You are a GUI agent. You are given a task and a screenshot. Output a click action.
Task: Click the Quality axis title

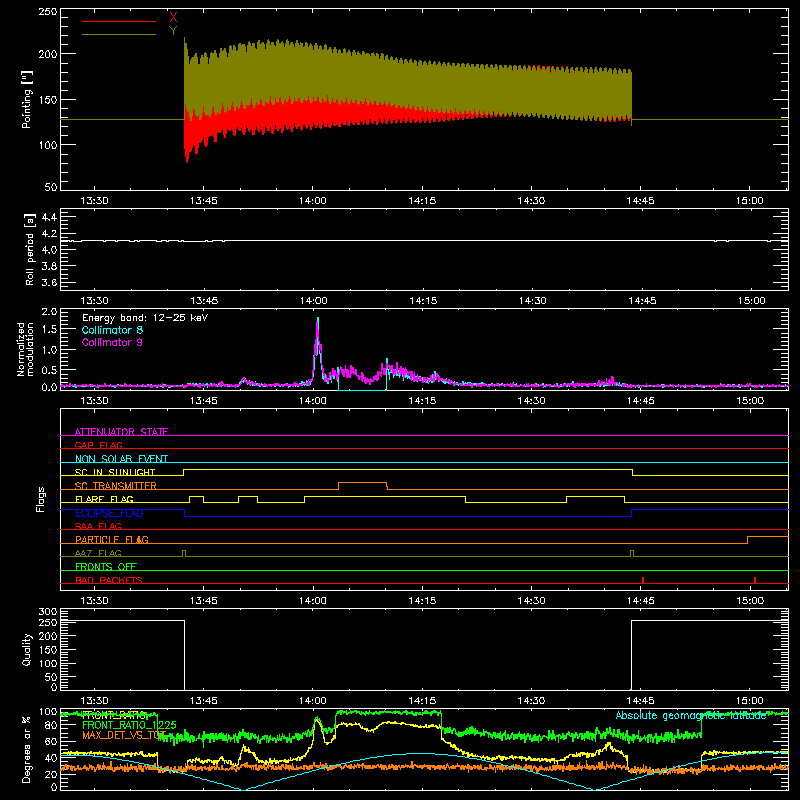point(27,649)
